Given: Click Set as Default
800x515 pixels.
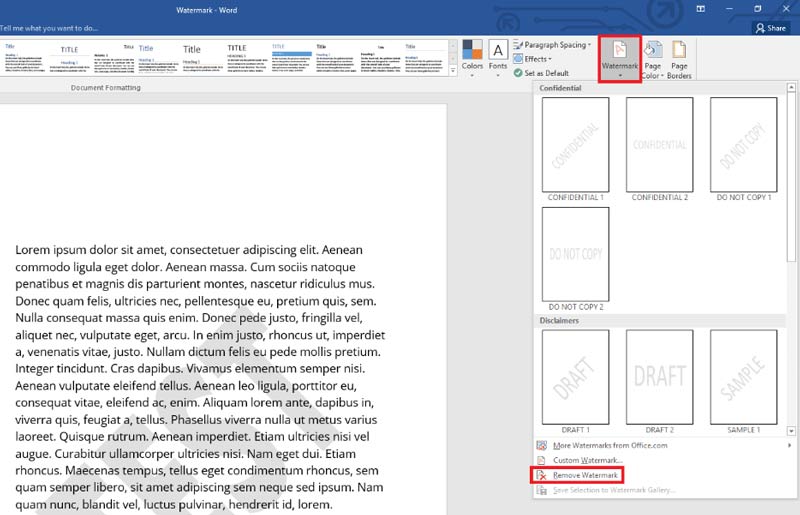Looking at the screenshot, I should [541, 73].
